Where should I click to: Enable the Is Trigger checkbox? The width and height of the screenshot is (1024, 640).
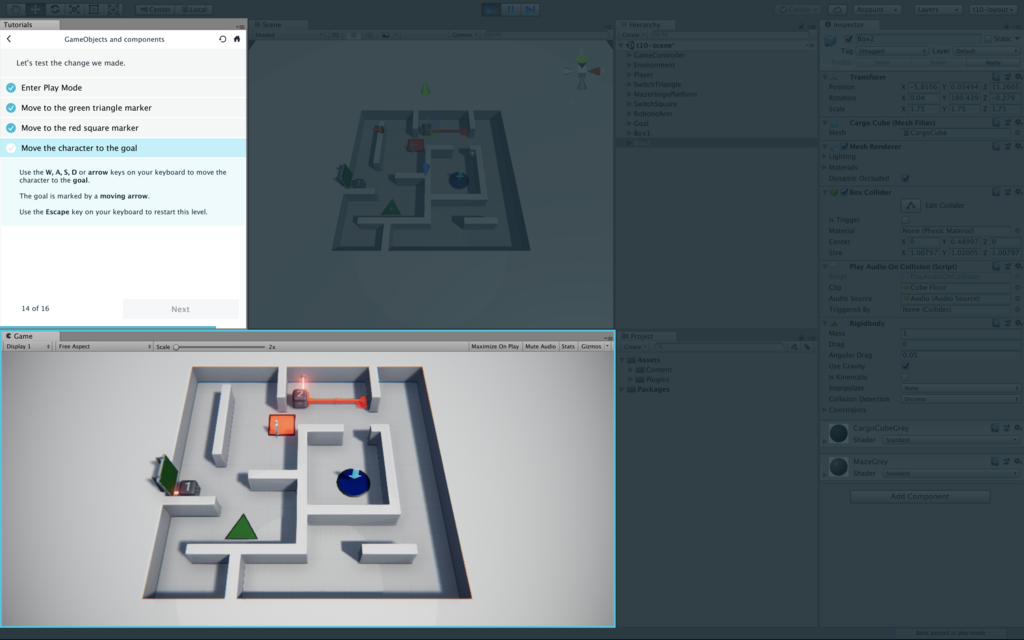905,220
